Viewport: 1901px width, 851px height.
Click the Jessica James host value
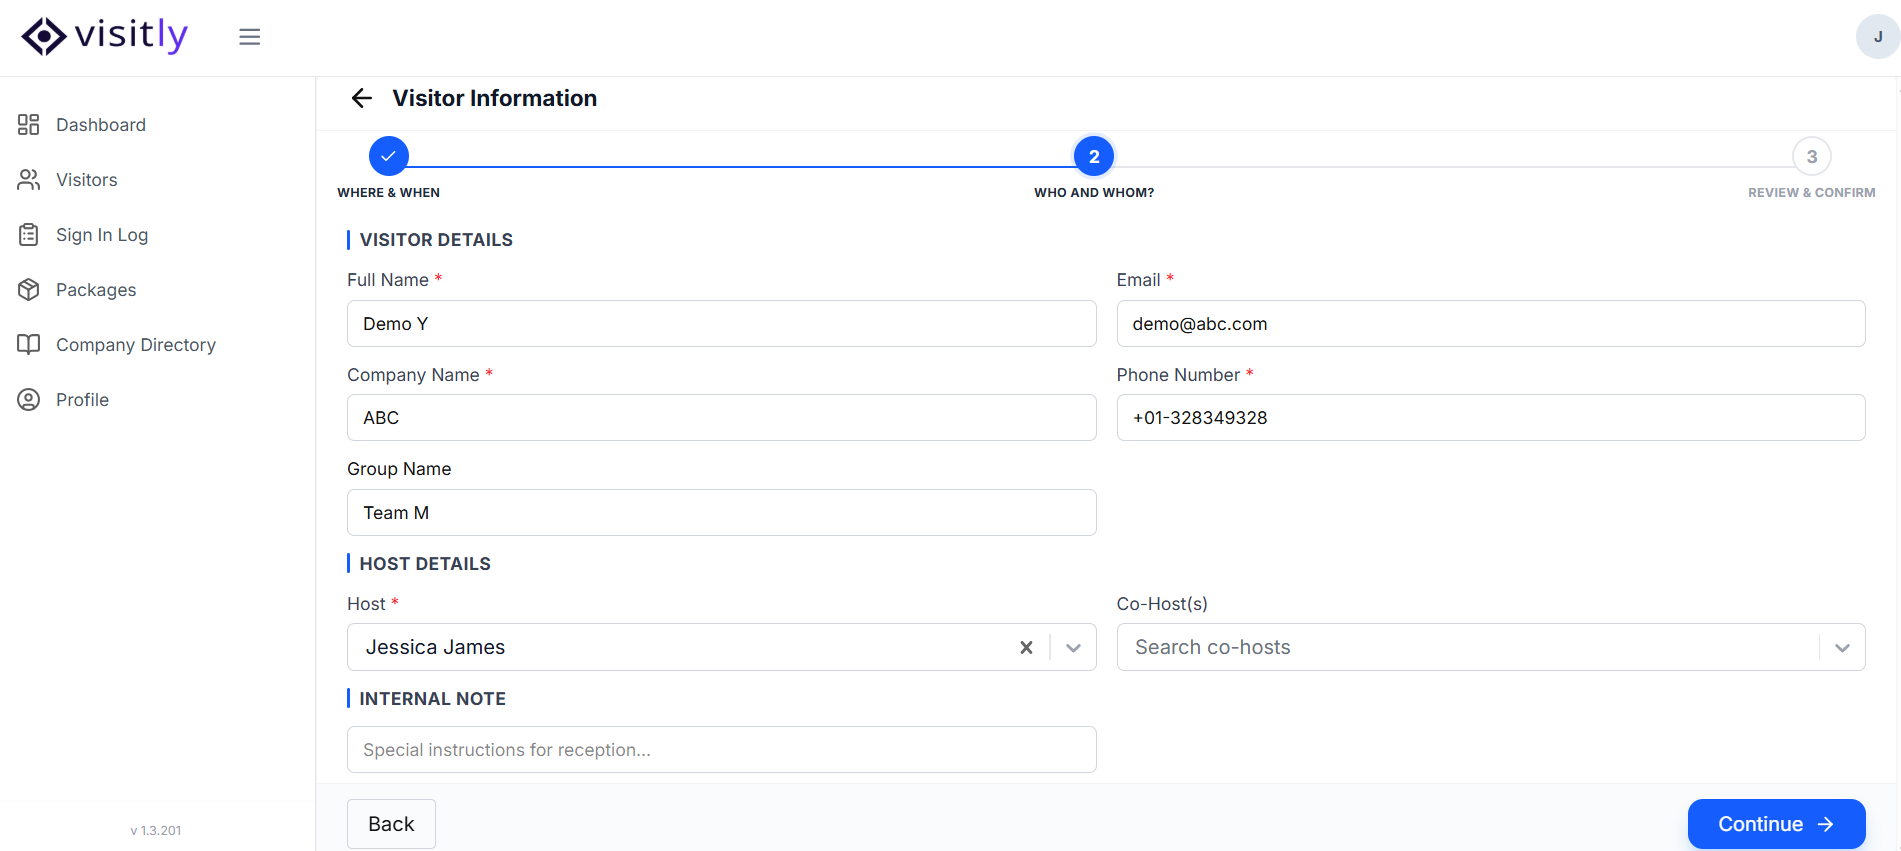(435, 647)
